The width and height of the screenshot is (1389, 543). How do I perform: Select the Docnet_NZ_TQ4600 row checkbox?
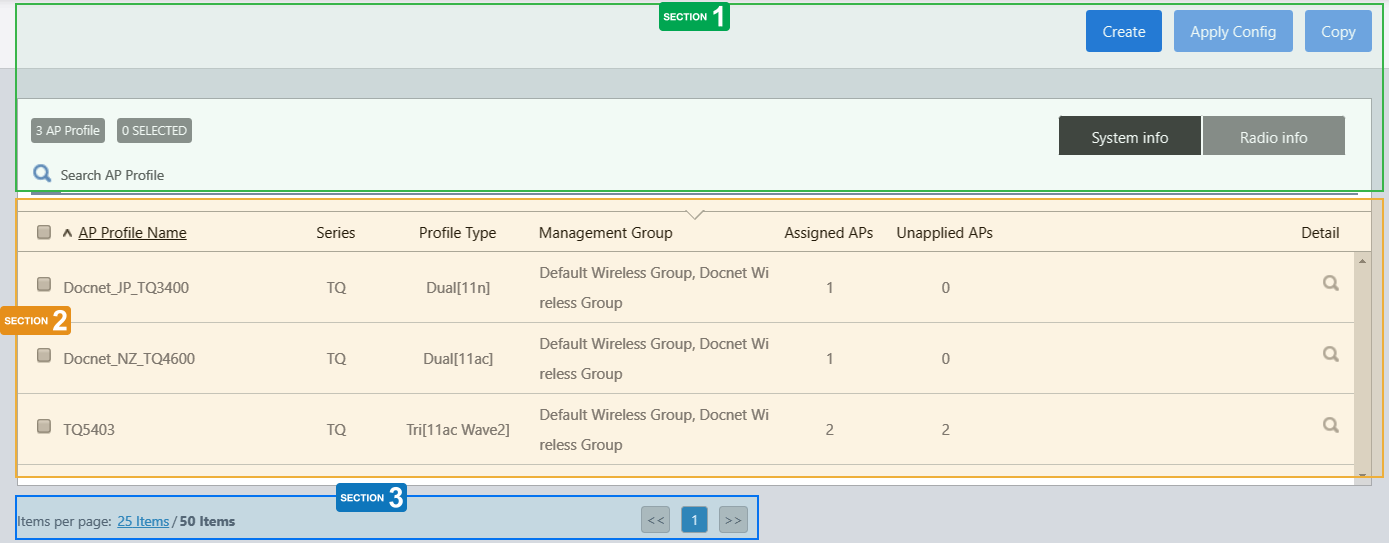pos(44,355)
